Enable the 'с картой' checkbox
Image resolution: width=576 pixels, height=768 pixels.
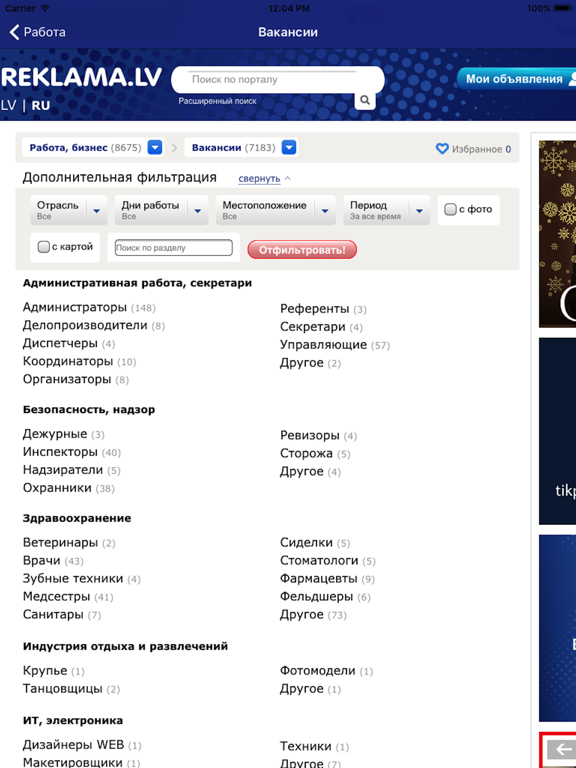click(44, 247)
